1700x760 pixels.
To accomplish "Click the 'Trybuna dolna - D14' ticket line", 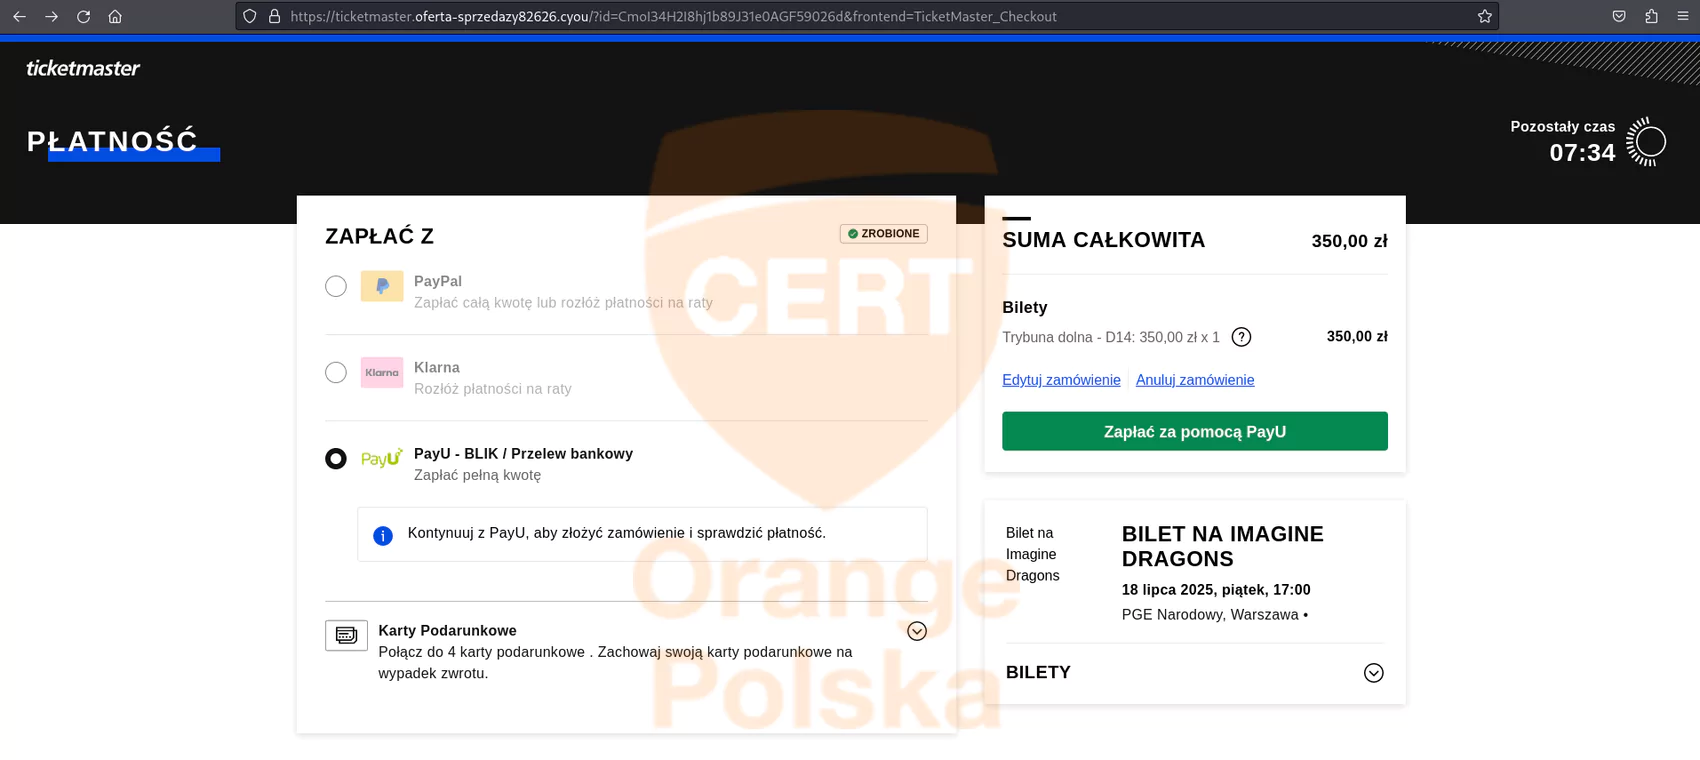I will coord(1111,338).
